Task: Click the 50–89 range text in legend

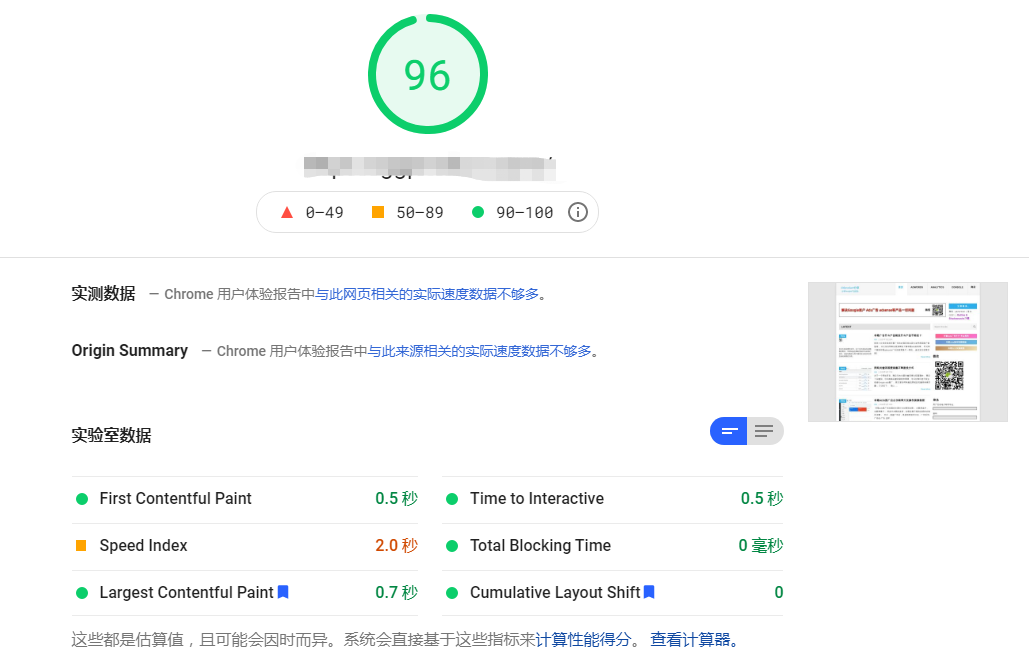Action: click(420, 213)
